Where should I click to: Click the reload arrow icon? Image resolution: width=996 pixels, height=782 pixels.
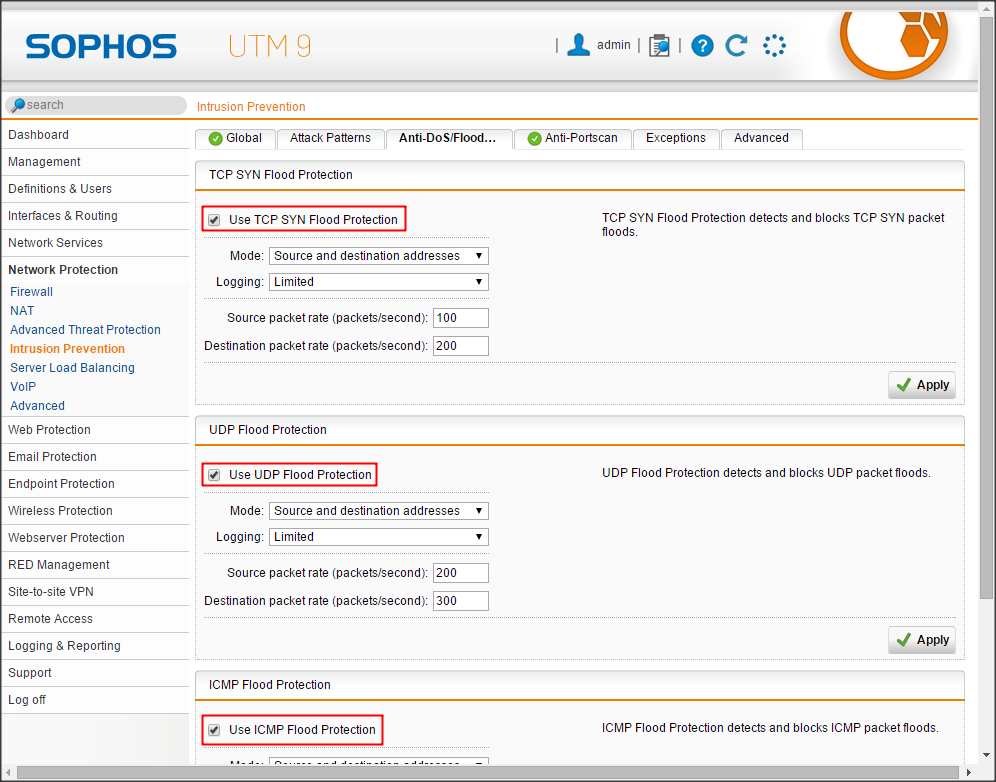pyautogui.click(x=737, y=45)
